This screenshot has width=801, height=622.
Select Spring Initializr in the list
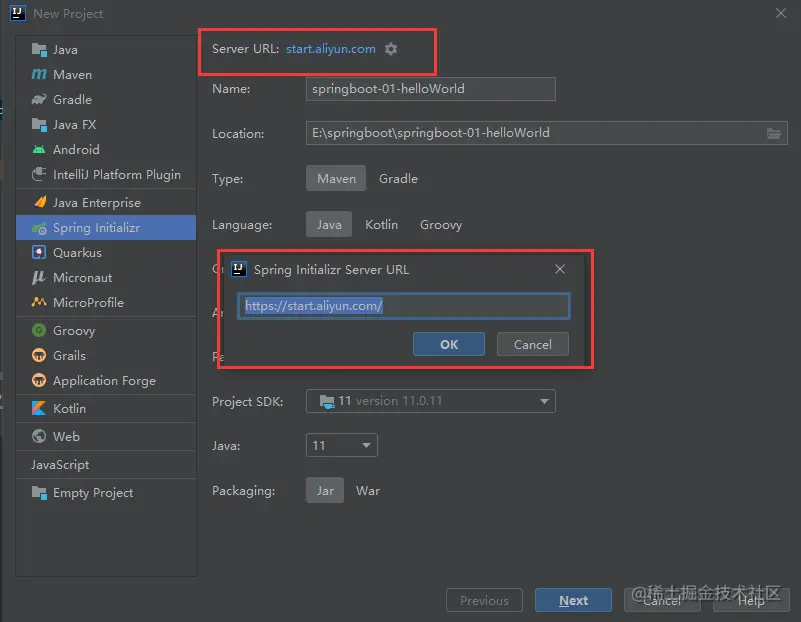pos(106,228)
